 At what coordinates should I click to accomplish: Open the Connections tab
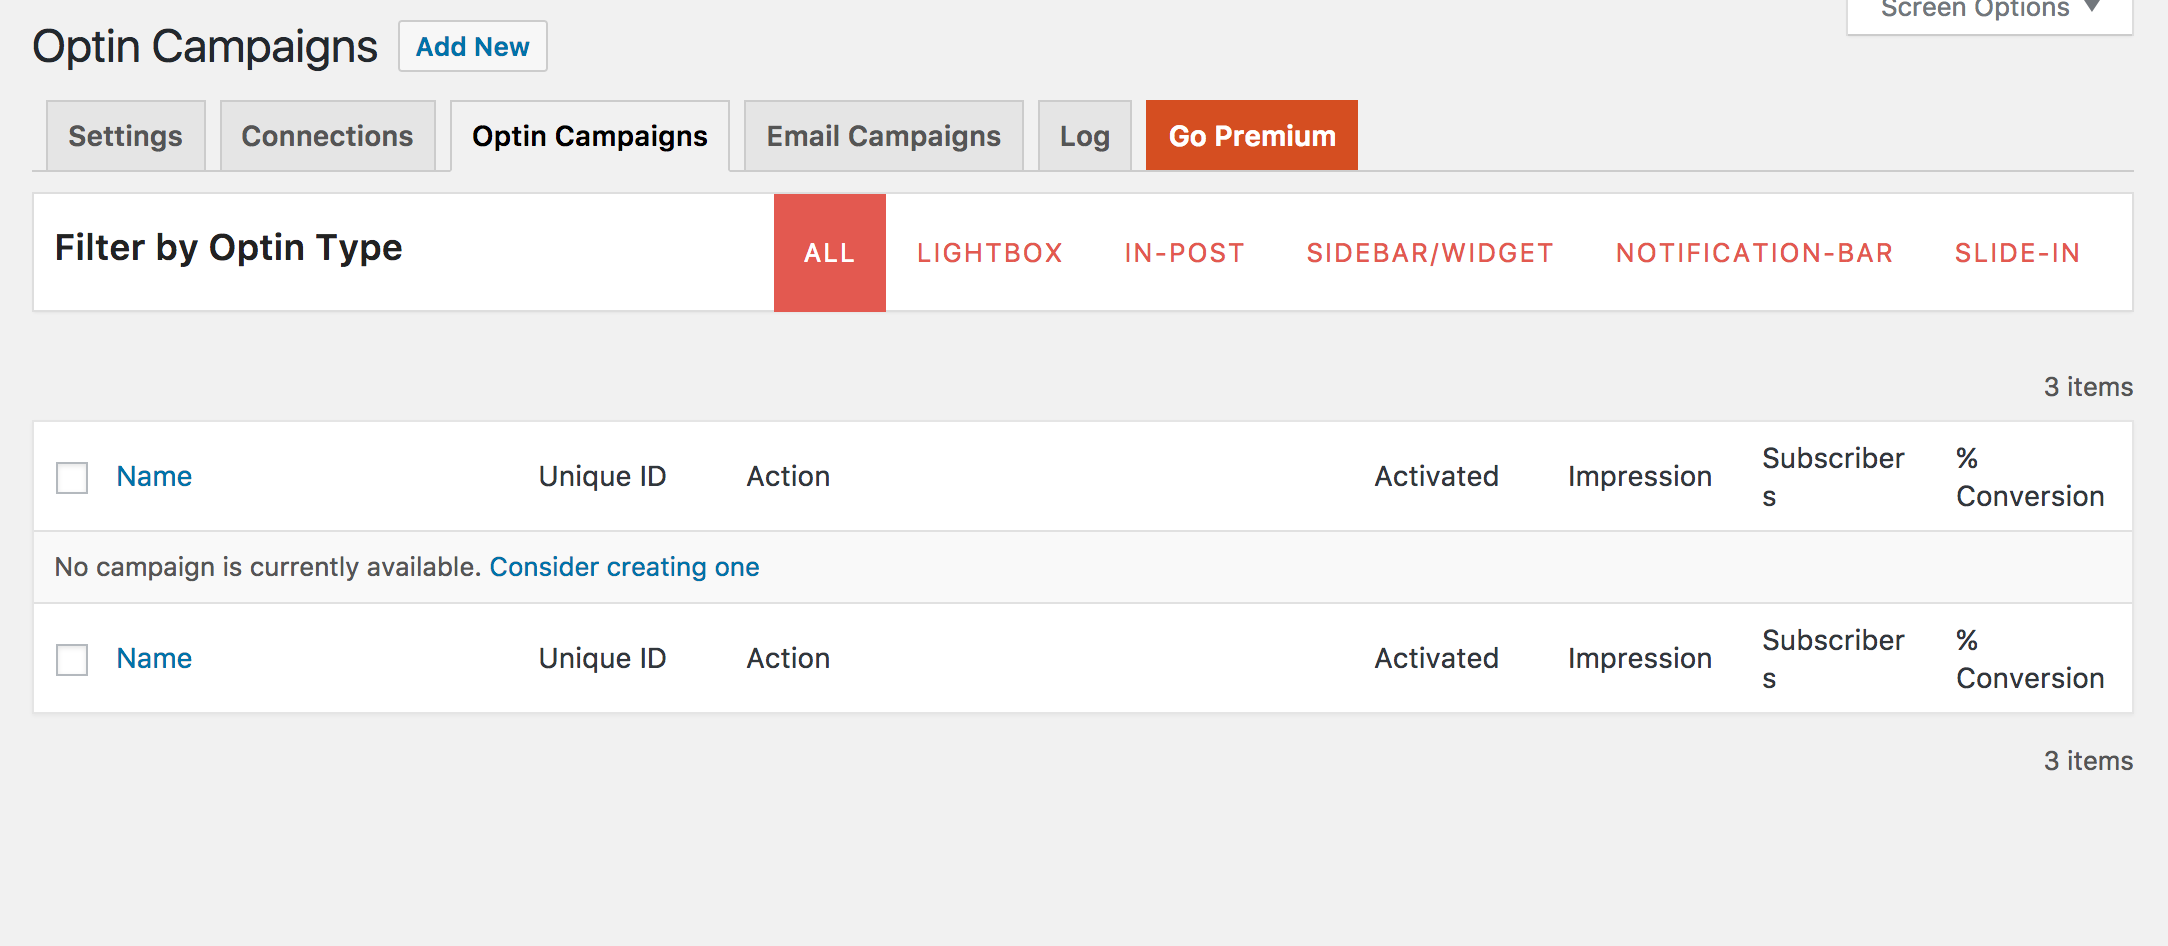(x=327, y=136)
